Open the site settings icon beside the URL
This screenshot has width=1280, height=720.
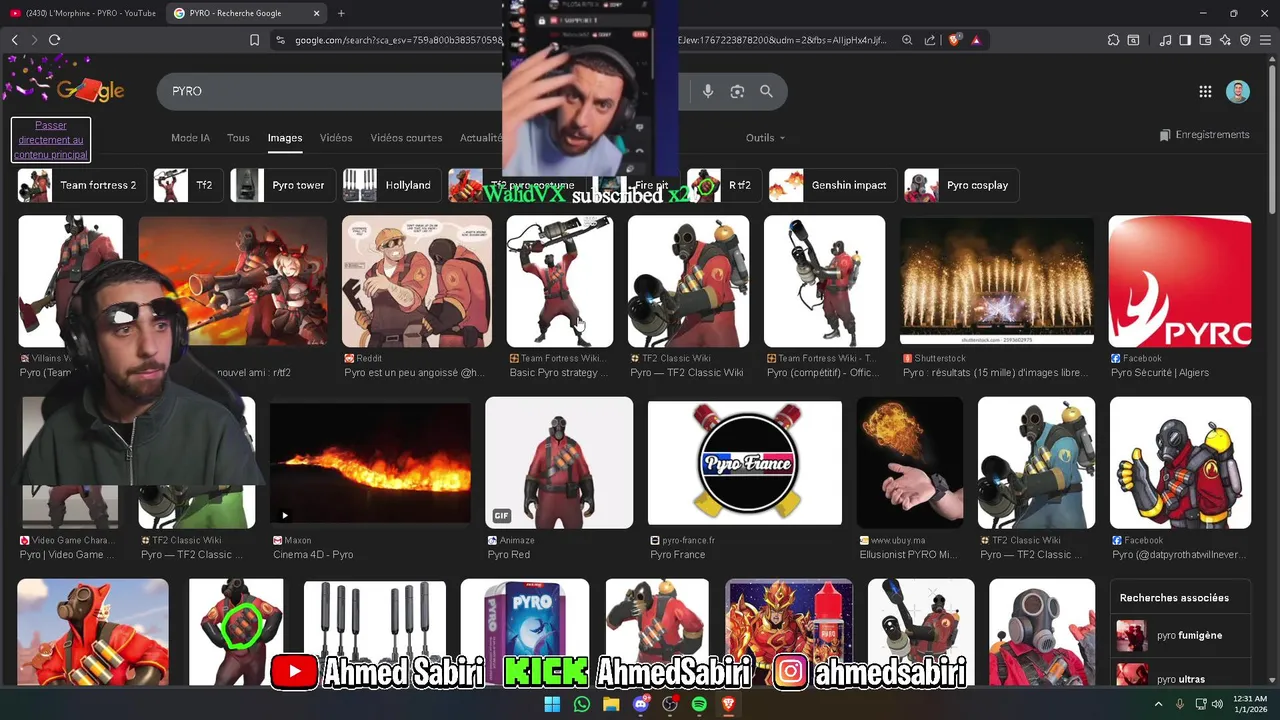[280, 40]
